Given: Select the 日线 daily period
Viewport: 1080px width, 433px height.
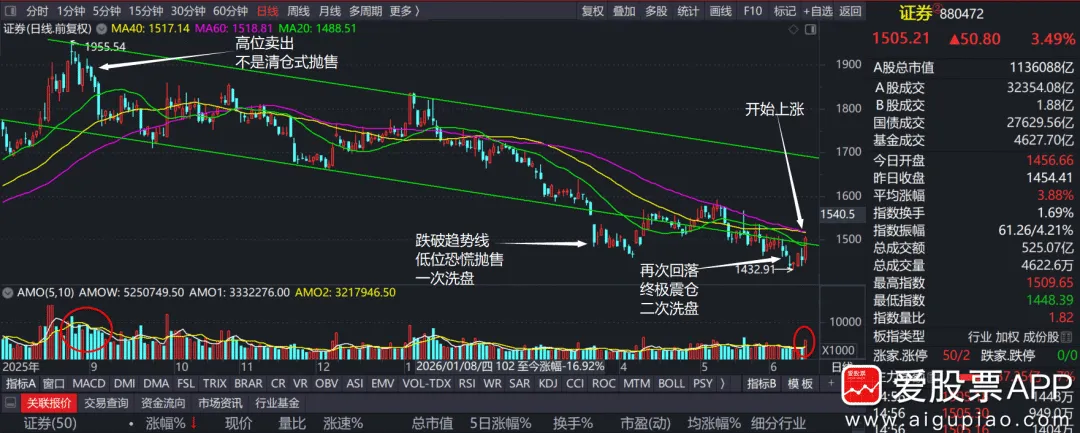Looking at the screenshot, I should click(x=267, y=11).
